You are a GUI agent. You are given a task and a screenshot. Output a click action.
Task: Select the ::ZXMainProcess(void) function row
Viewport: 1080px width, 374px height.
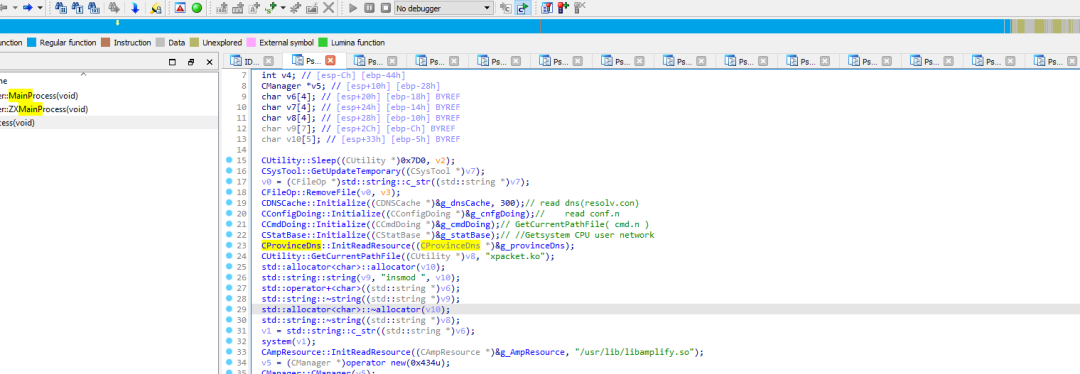[109, 110]
